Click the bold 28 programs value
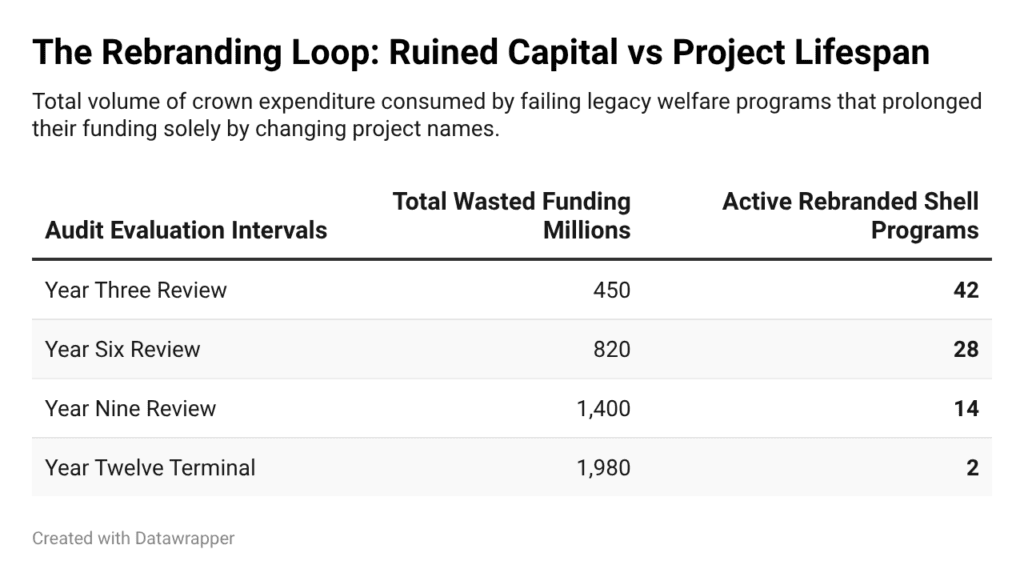This screenshot has height=581, width=1024. 966,349
